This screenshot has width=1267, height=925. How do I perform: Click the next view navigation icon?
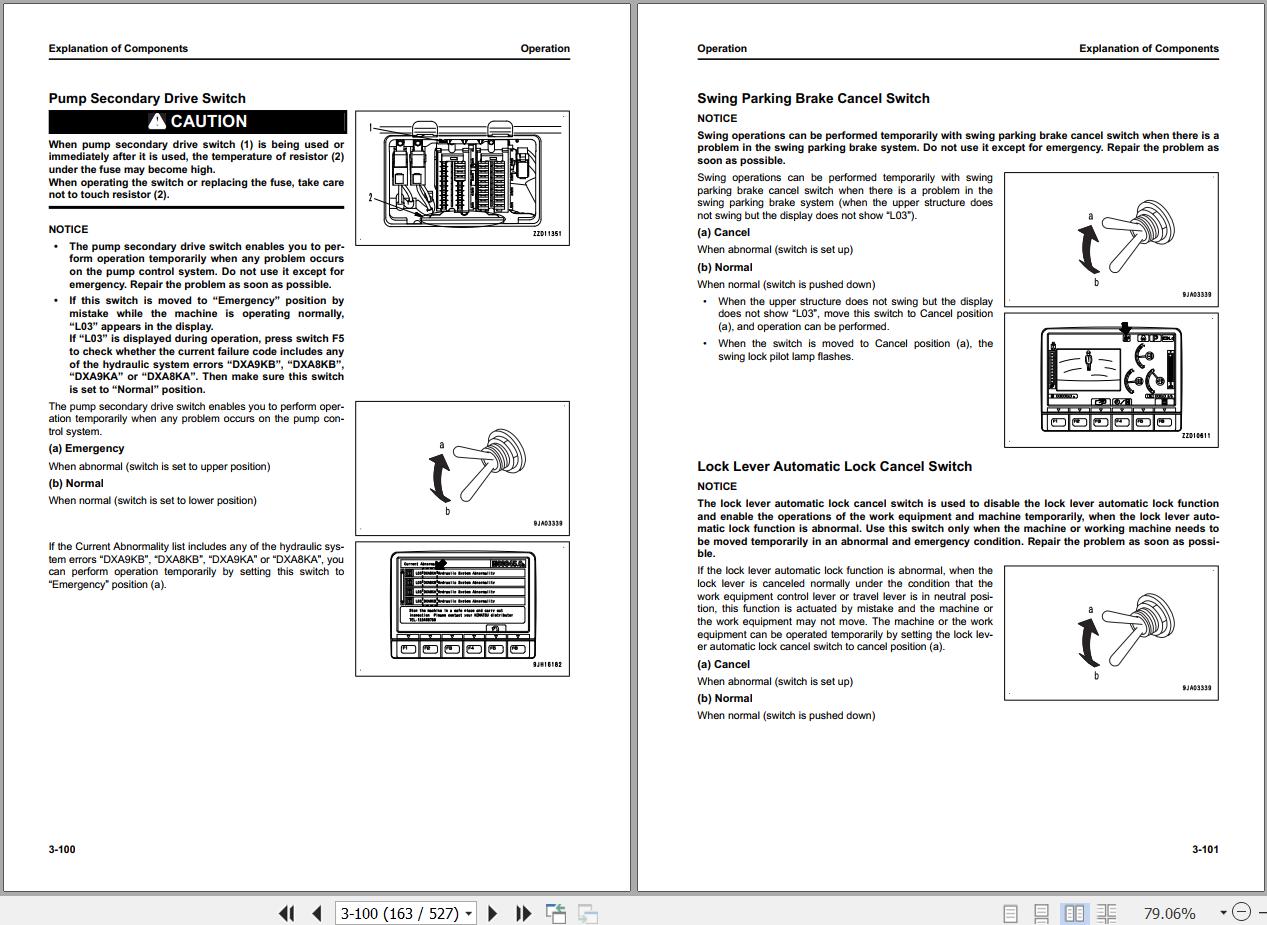(x=588, y=913)
